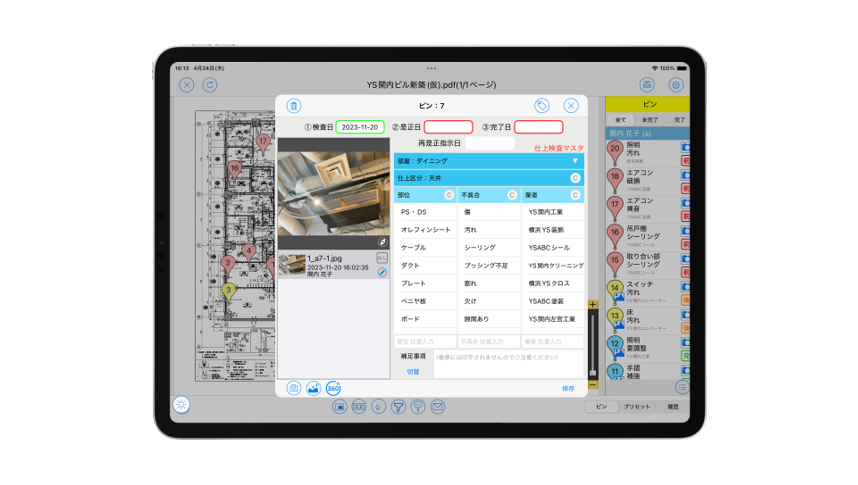The height and width of the screenshot is (485, 858).
Task: Clear the 仕上区分：天井 selection
Action: point(575,178)
